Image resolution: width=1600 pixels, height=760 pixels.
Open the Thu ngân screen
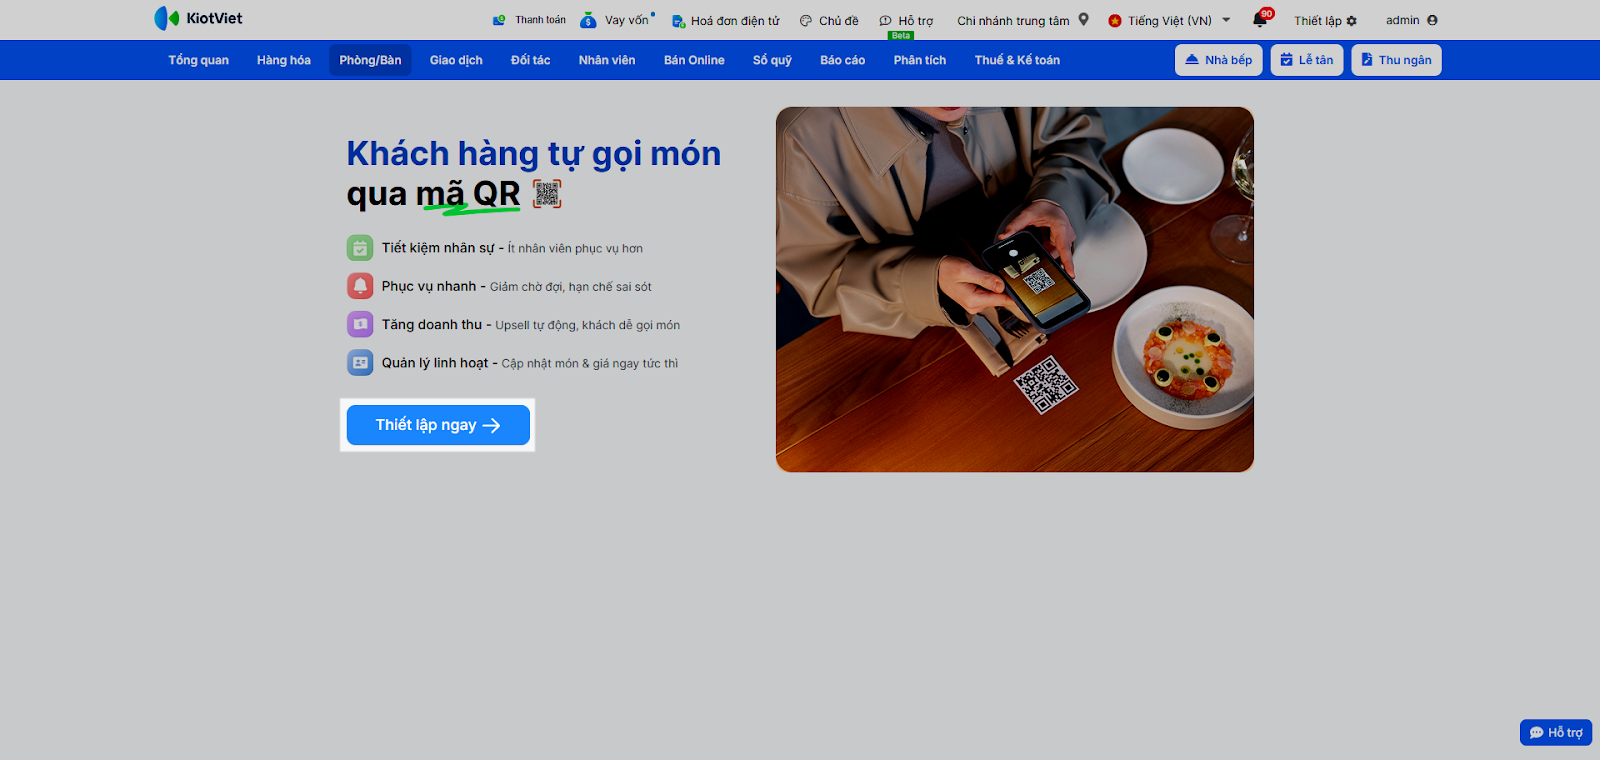[x=1396, y=60]
